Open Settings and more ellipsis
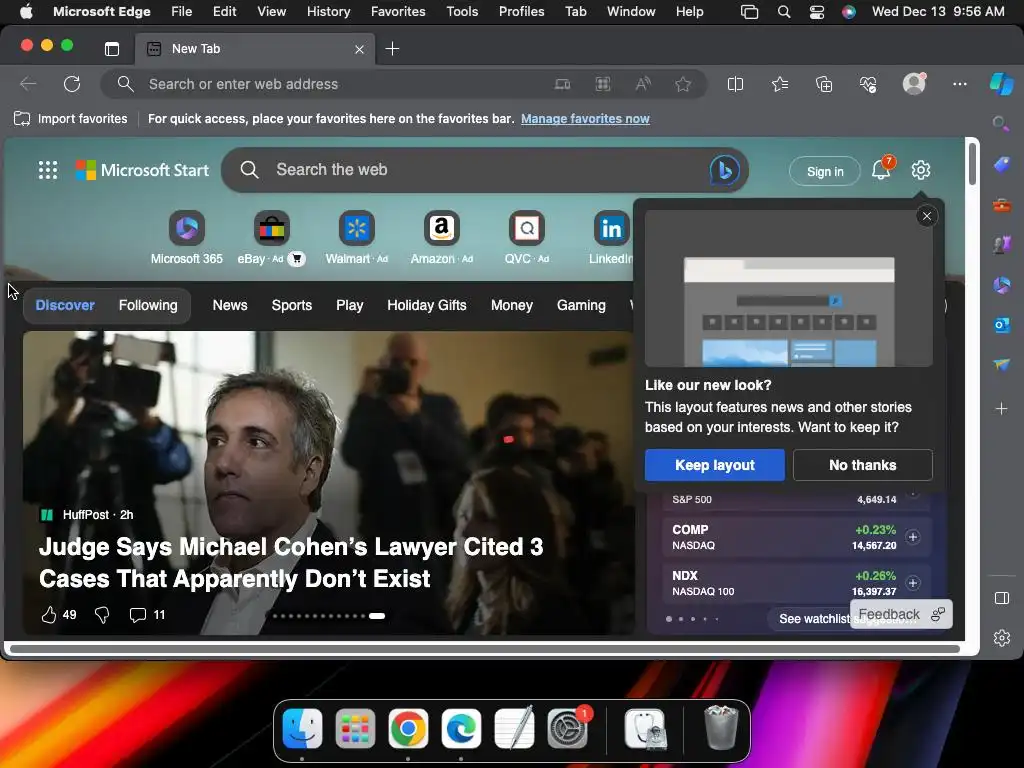The width and height of the screenshot is (1024, 768). pos(959,84)
